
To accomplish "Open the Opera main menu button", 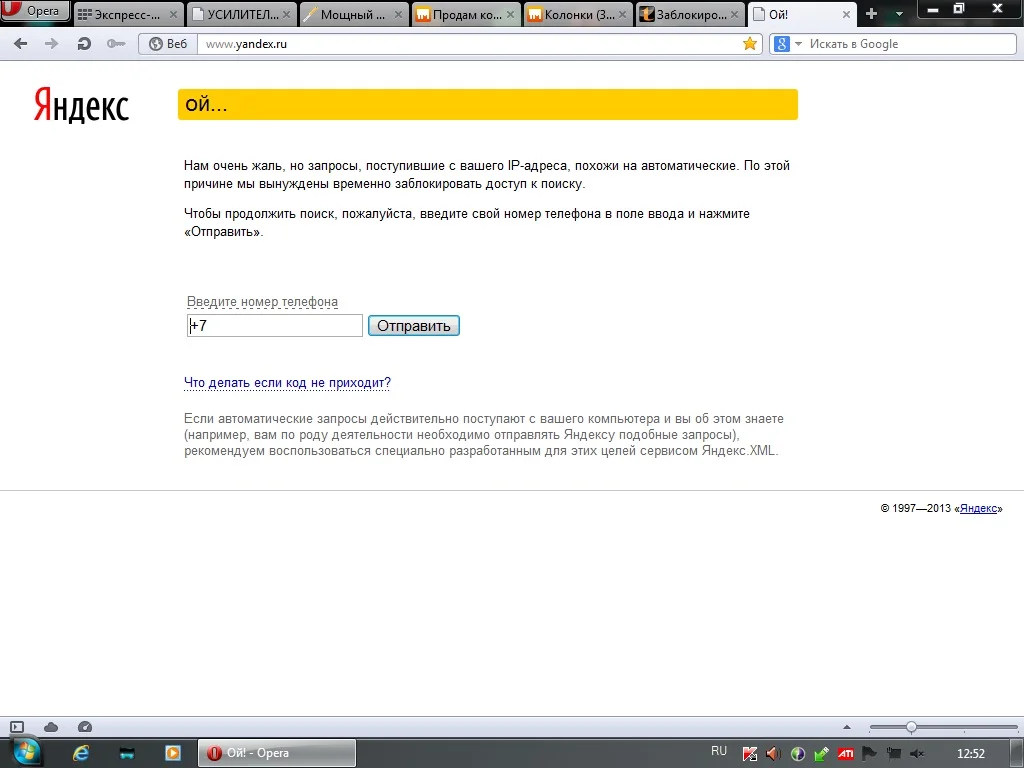I will click(x=35, y=11).
